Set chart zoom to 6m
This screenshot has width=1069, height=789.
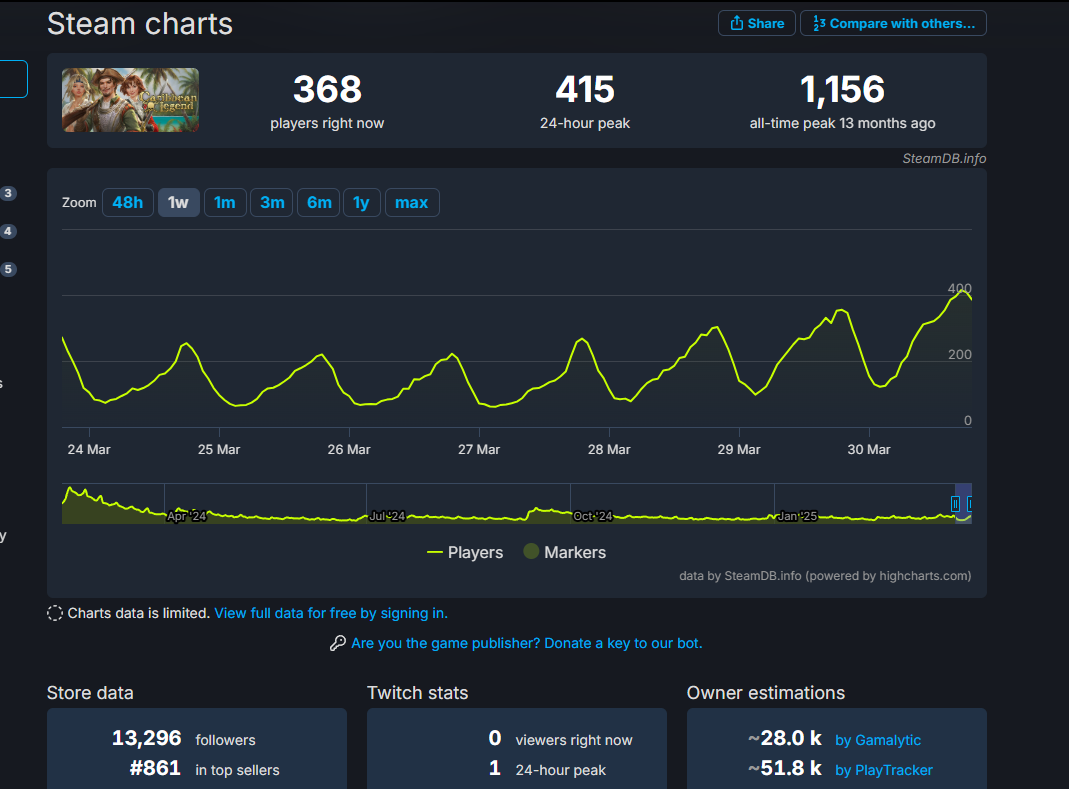coord(318,203)
